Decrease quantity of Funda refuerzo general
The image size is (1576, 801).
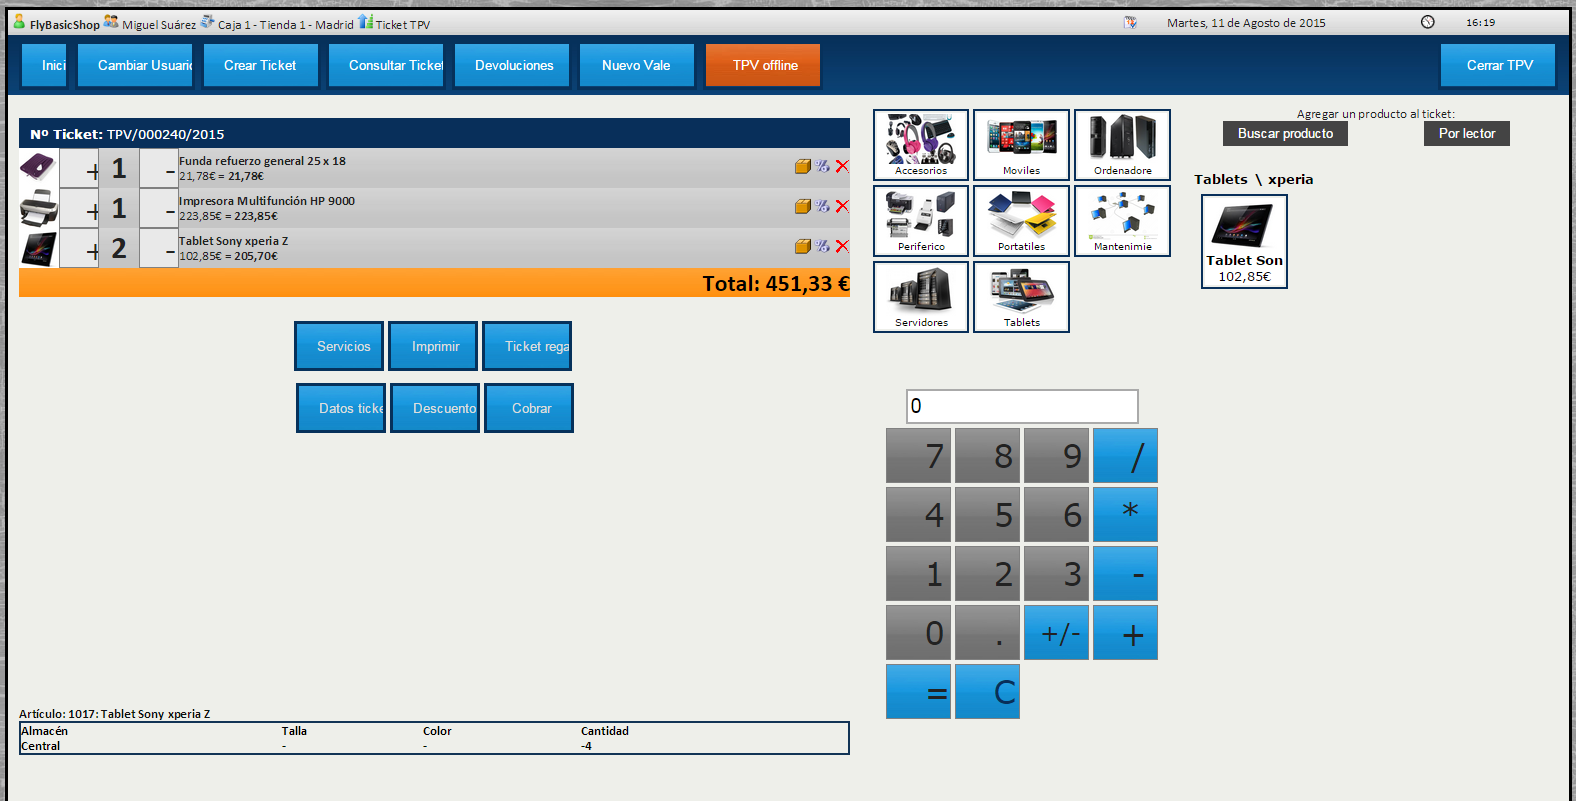tap(159, 169)
